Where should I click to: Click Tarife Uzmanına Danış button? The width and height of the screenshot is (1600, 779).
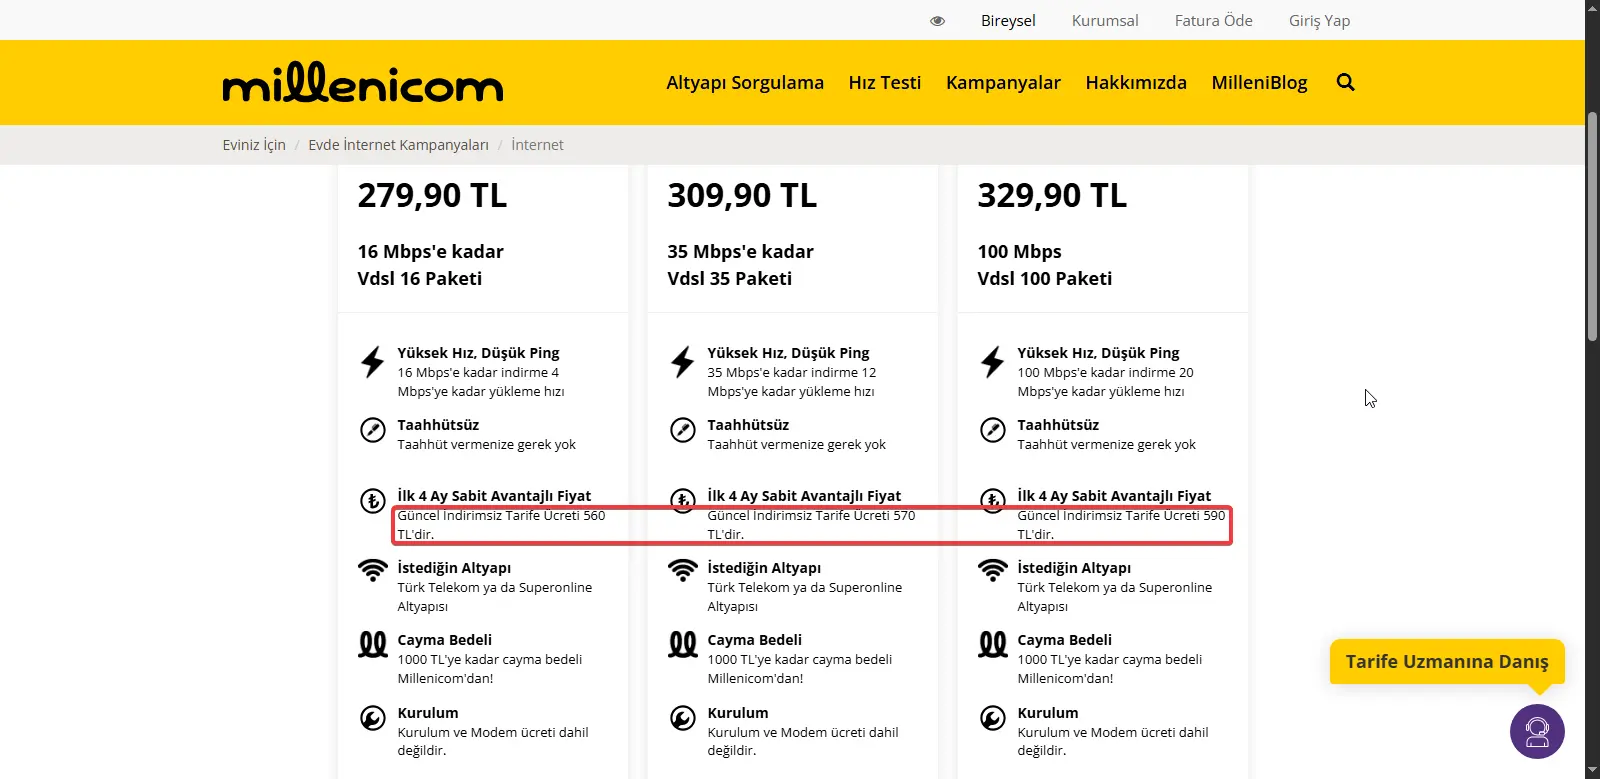[1447, 662]
